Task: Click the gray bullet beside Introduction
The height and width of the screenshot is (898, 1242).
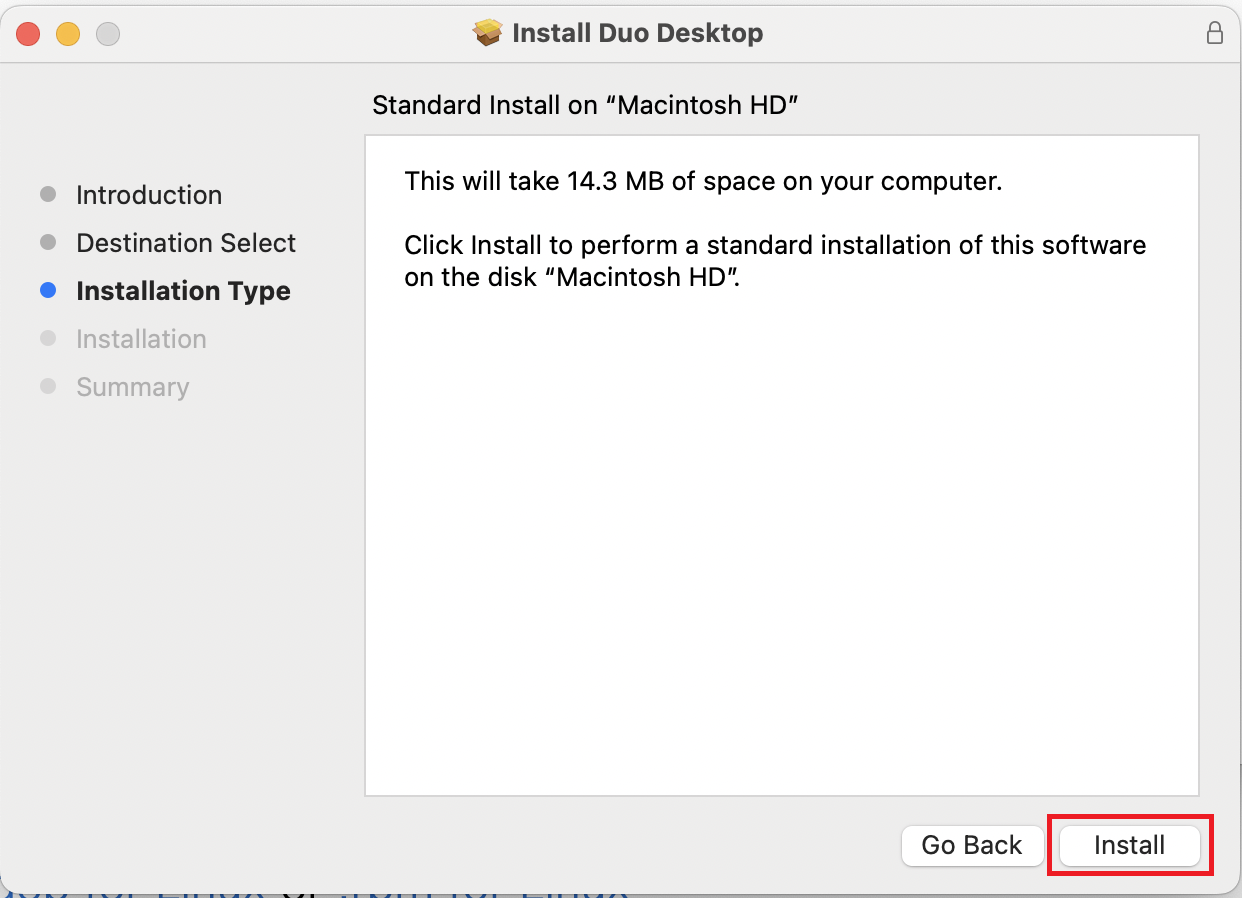Action: 48,195
